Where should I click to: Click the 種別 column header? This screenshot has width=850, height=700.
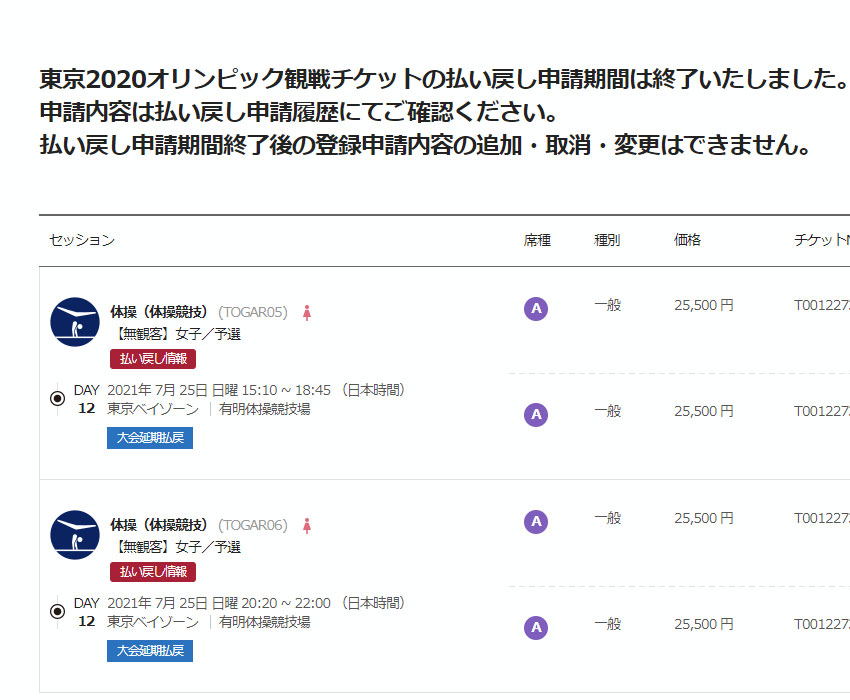coord(607,240)
